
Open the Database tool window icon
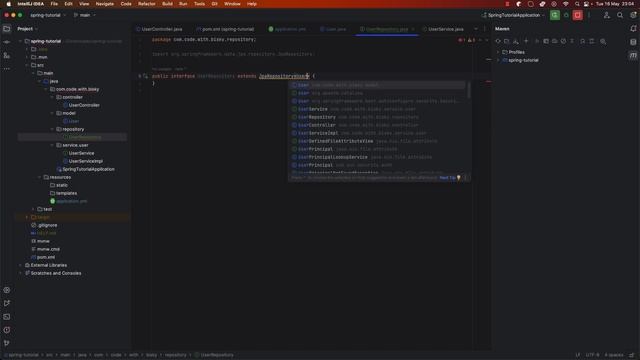[x=633, y=42]
